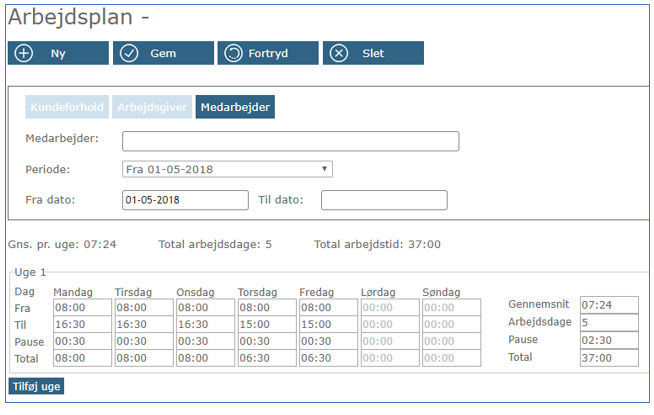The width and height of the screenshot is (654, 415).
Task: Add a week with Tilføj uge
Action: pyautogui.click(x=36, y=386)
